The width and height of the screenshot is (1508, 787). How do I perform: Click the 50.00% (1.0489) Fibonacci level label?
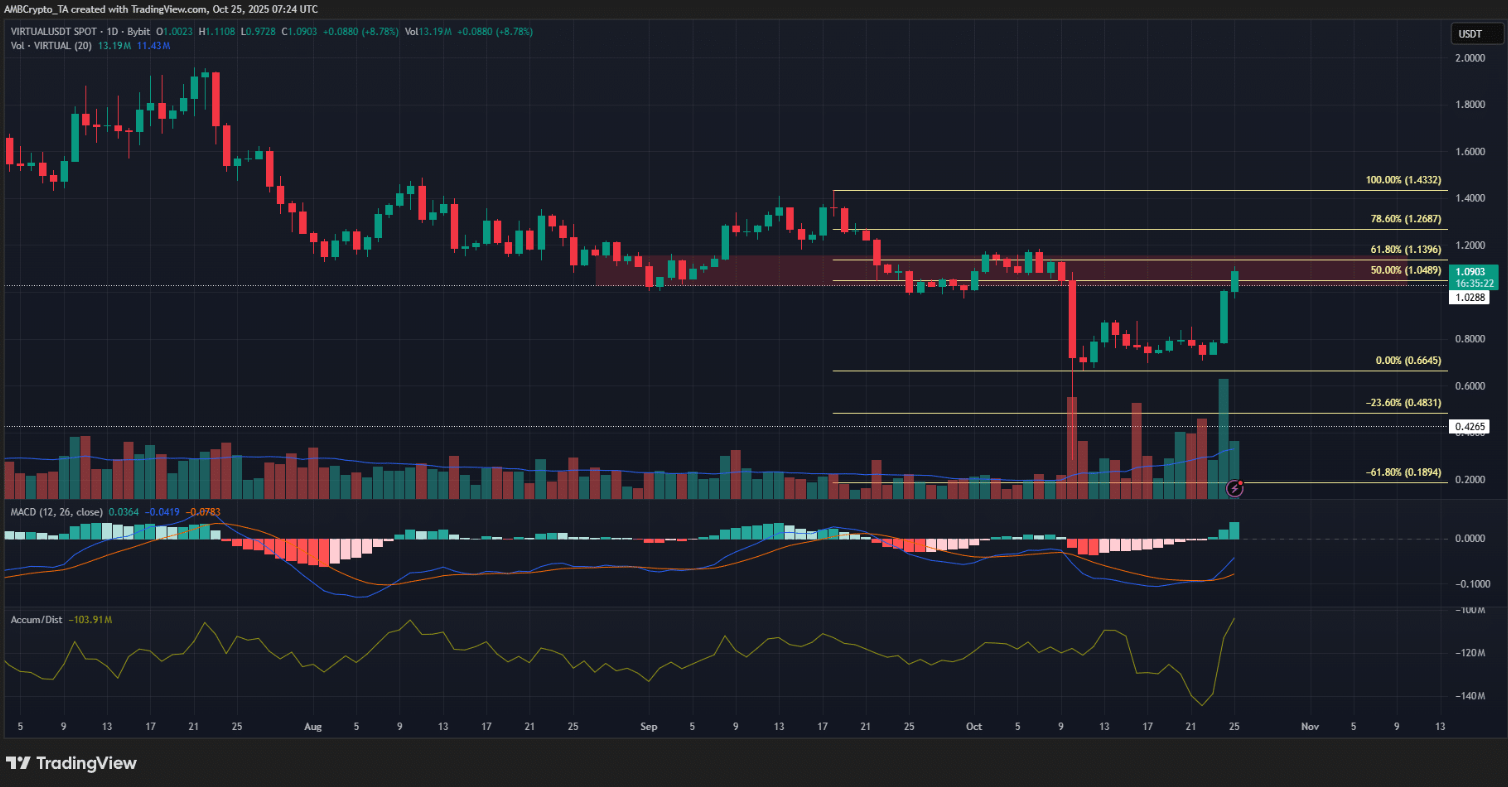tap(1405, 271)
